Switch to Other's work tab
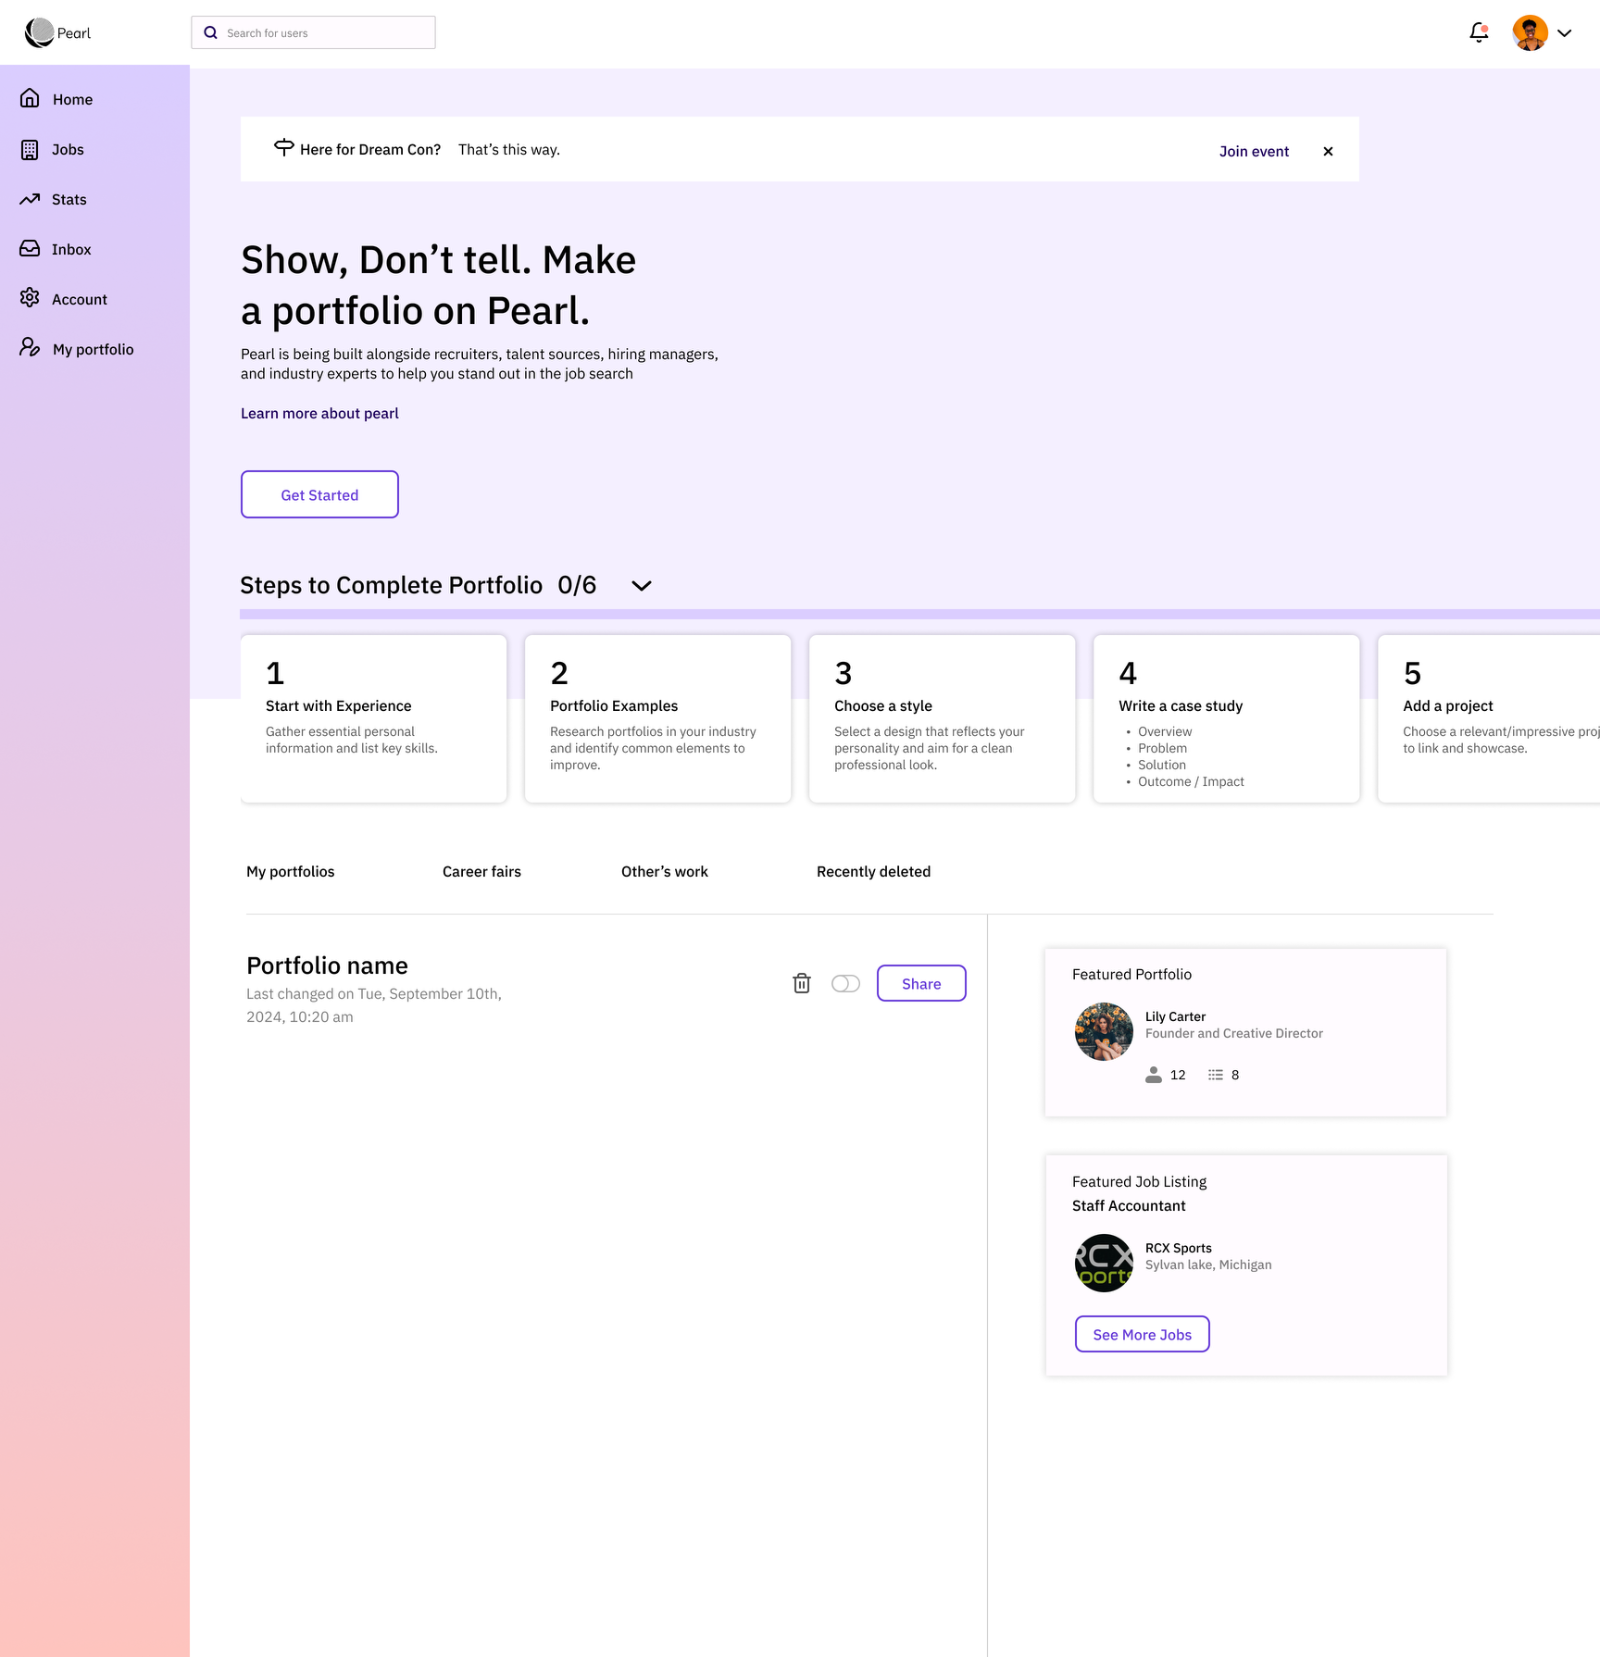Viewport: 1600px width, 1657px height. [x=665, y=872]
